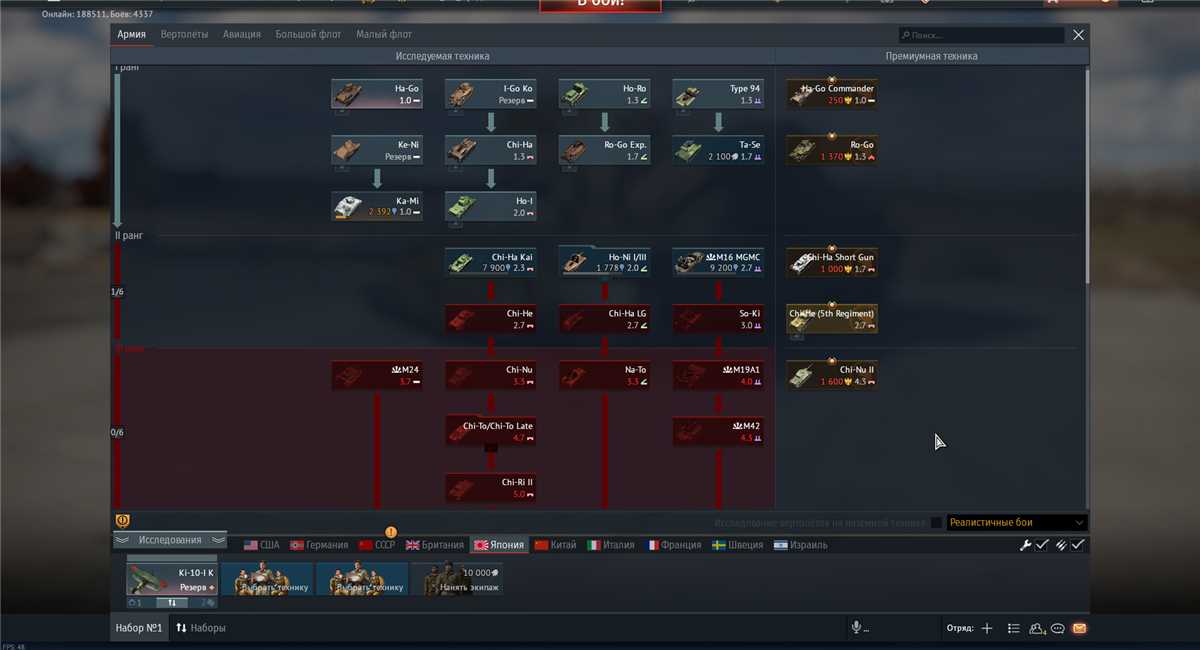The height and width of the screenshot is (650, 1200).
Task: Select the Ro-Go Exp. vehicle
Action: 605,150
